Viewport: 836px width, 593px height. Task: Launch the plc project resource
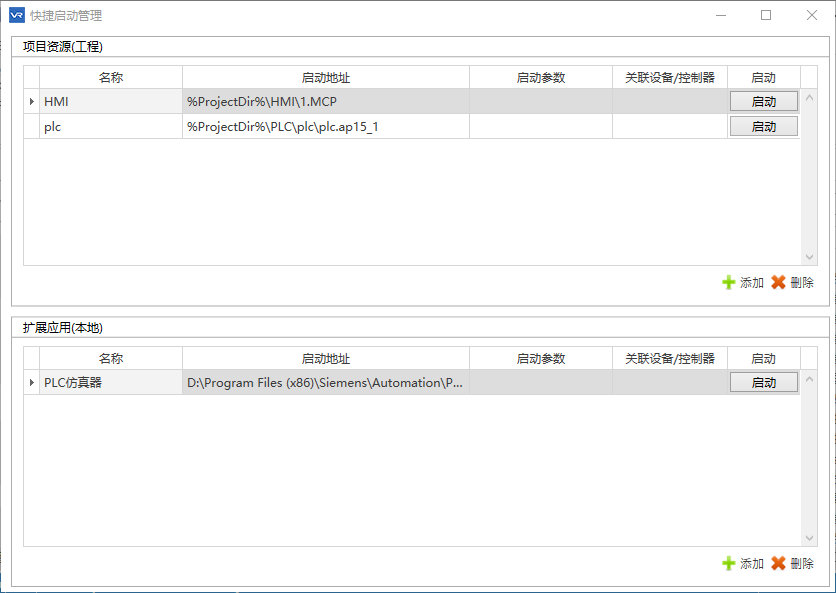pyautogui.click(x=763, y=126)
